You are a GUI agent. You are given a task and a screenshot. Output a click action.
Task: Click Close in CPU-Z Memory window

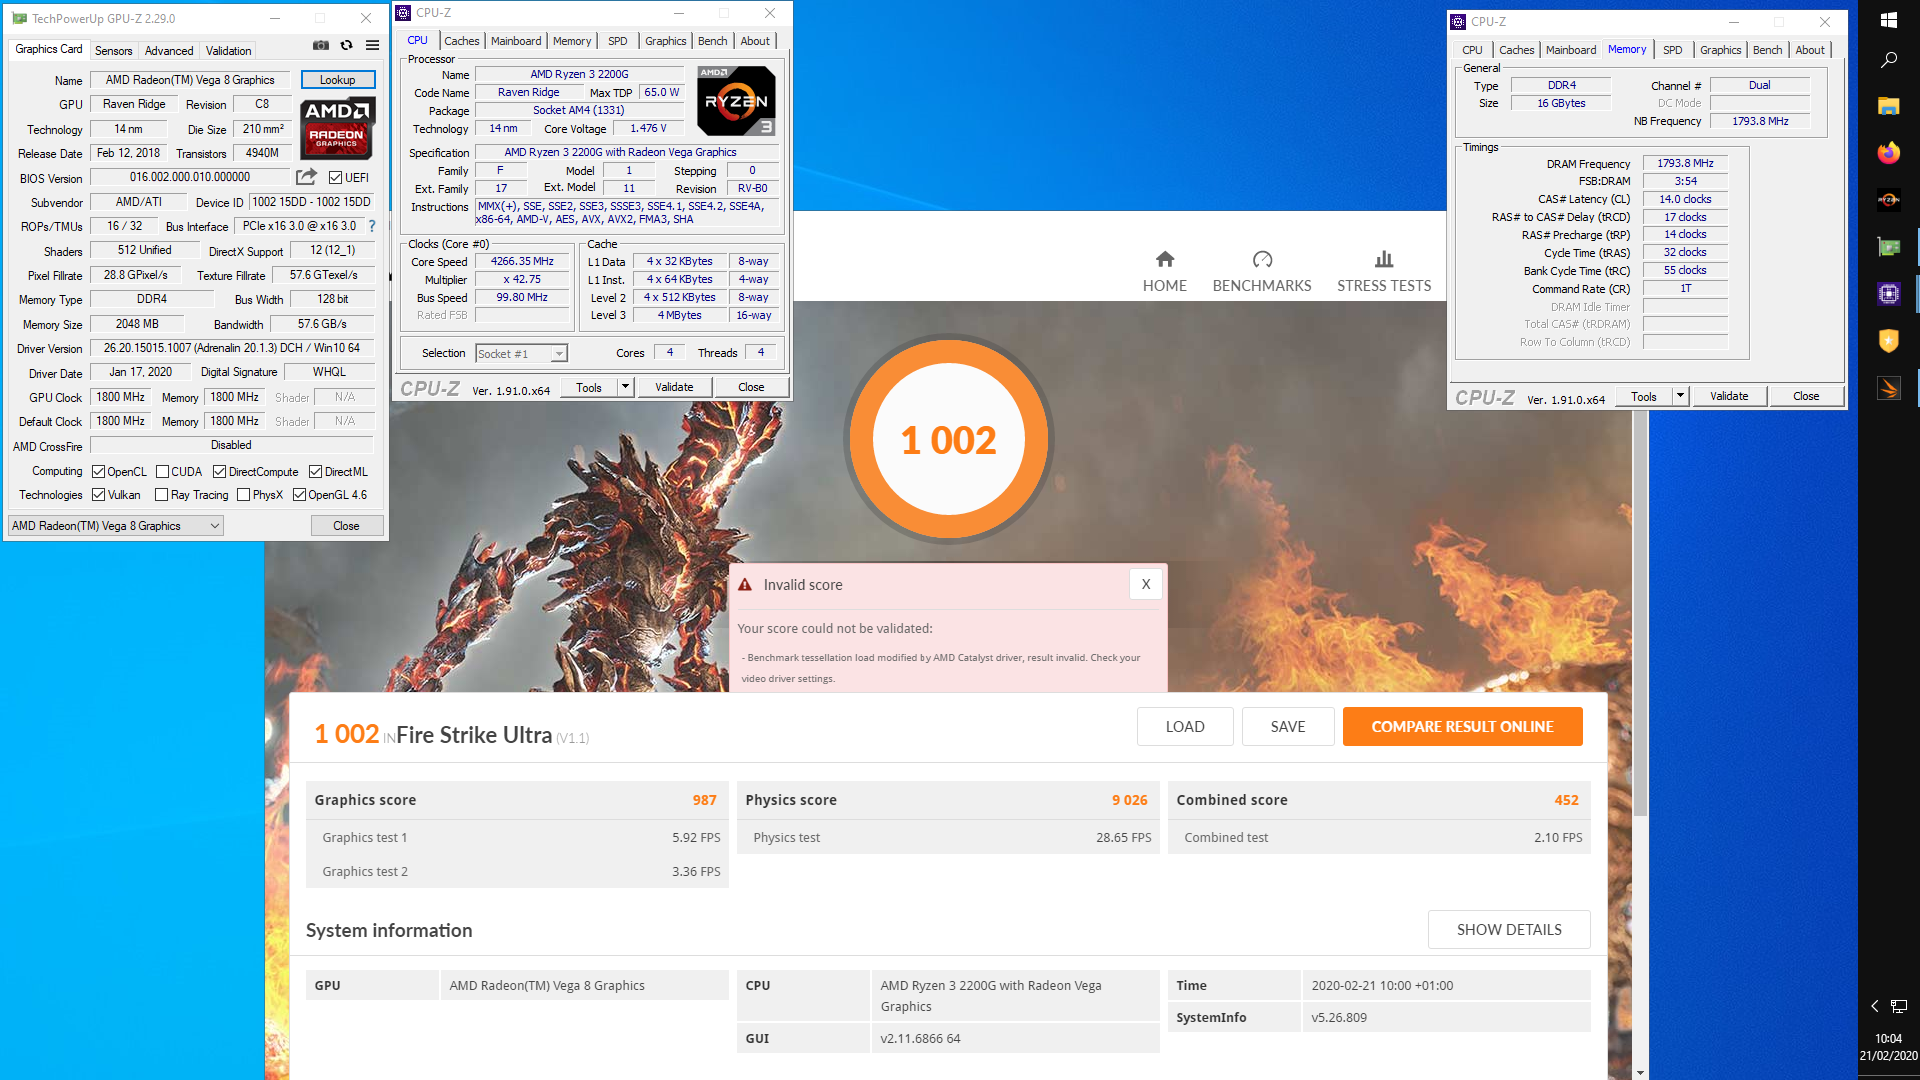point(1806,396)
